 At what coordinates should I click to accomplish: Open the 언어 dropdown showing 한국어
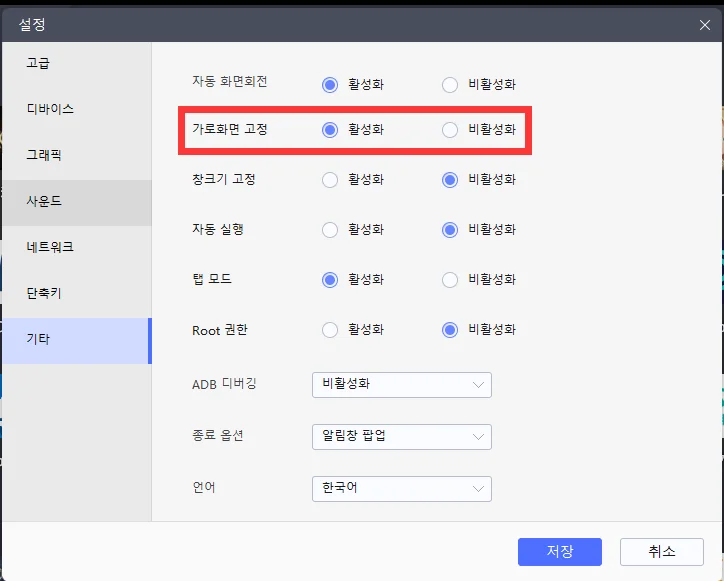tap(402, 489)
